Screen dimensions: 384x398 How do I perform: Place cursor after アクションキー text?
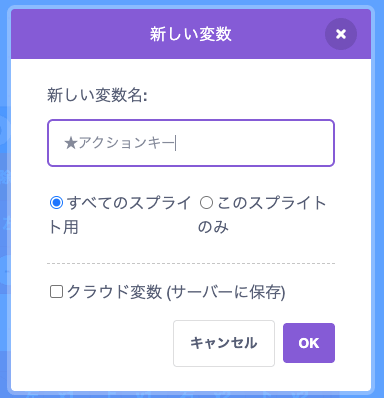175,143
